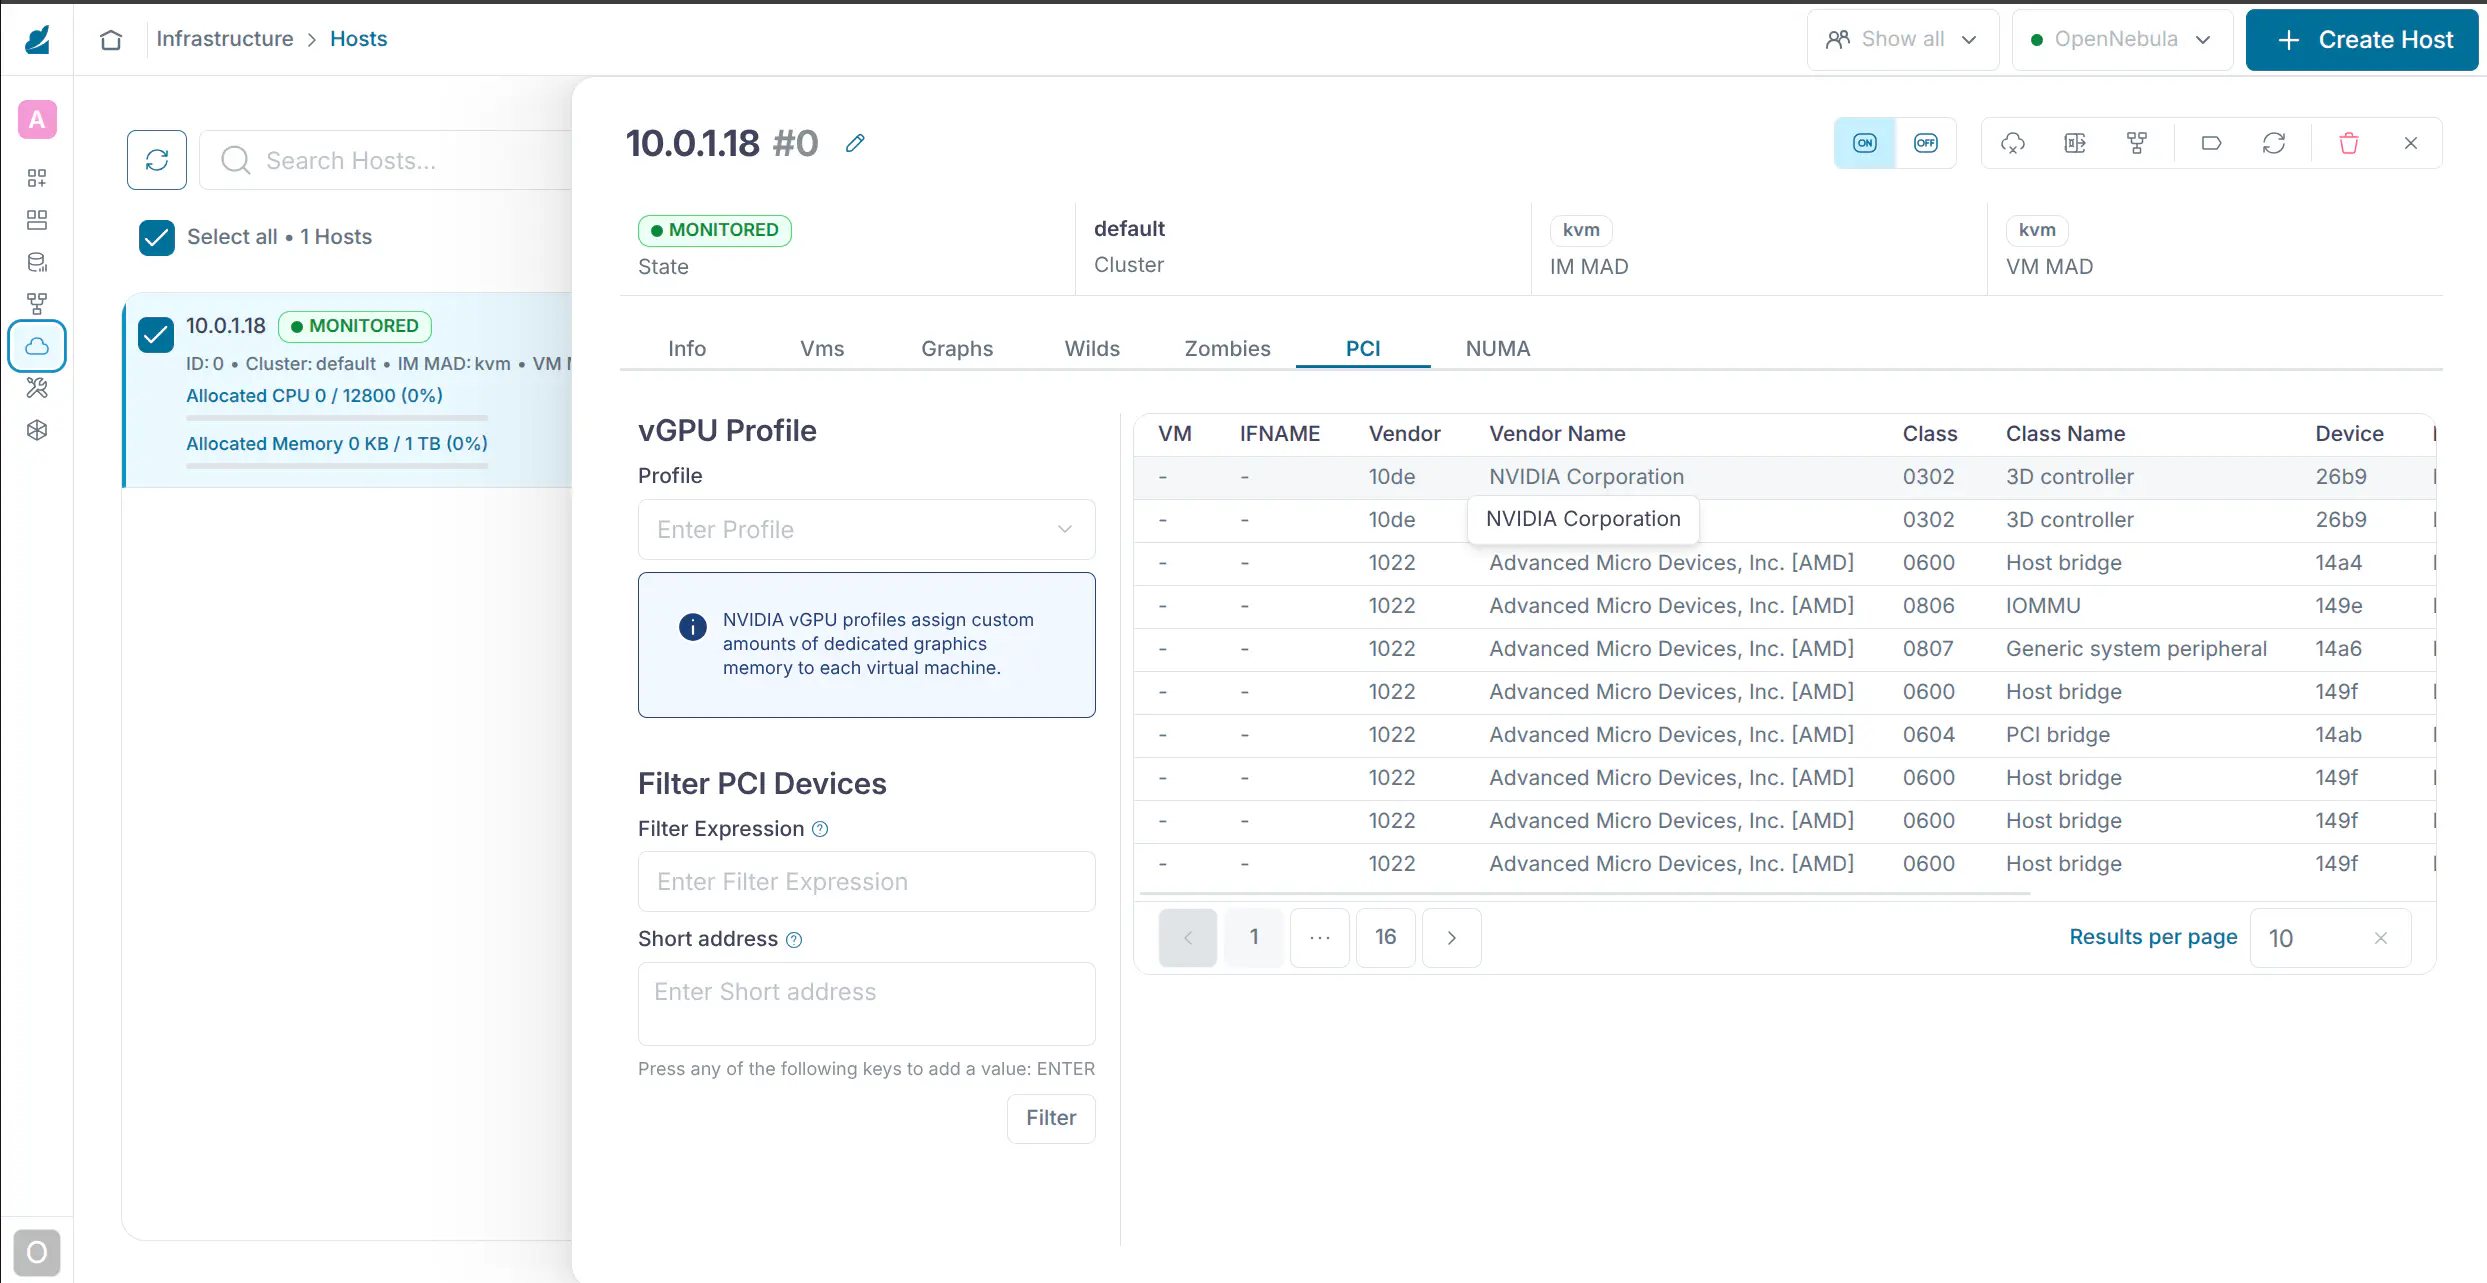Image resolution: width=2487 pixels, height=1283 pixels.
Task: Click the PCI bridge class name cell
Action: point(2058,735)
